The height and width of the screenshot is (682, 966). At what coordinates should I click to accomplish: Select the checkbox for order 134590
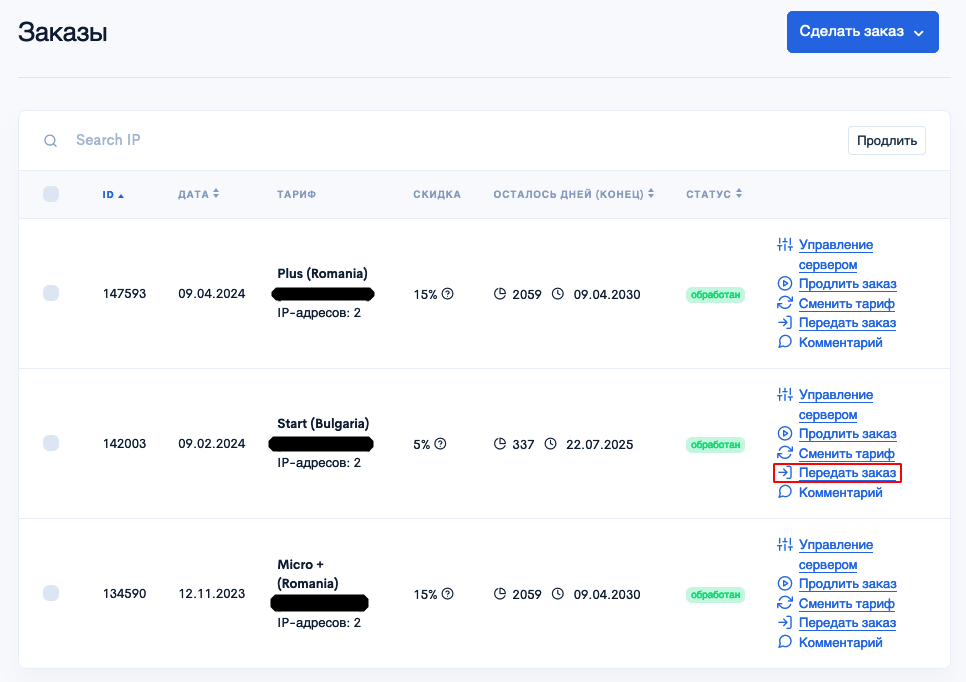(x=51, y=593)
